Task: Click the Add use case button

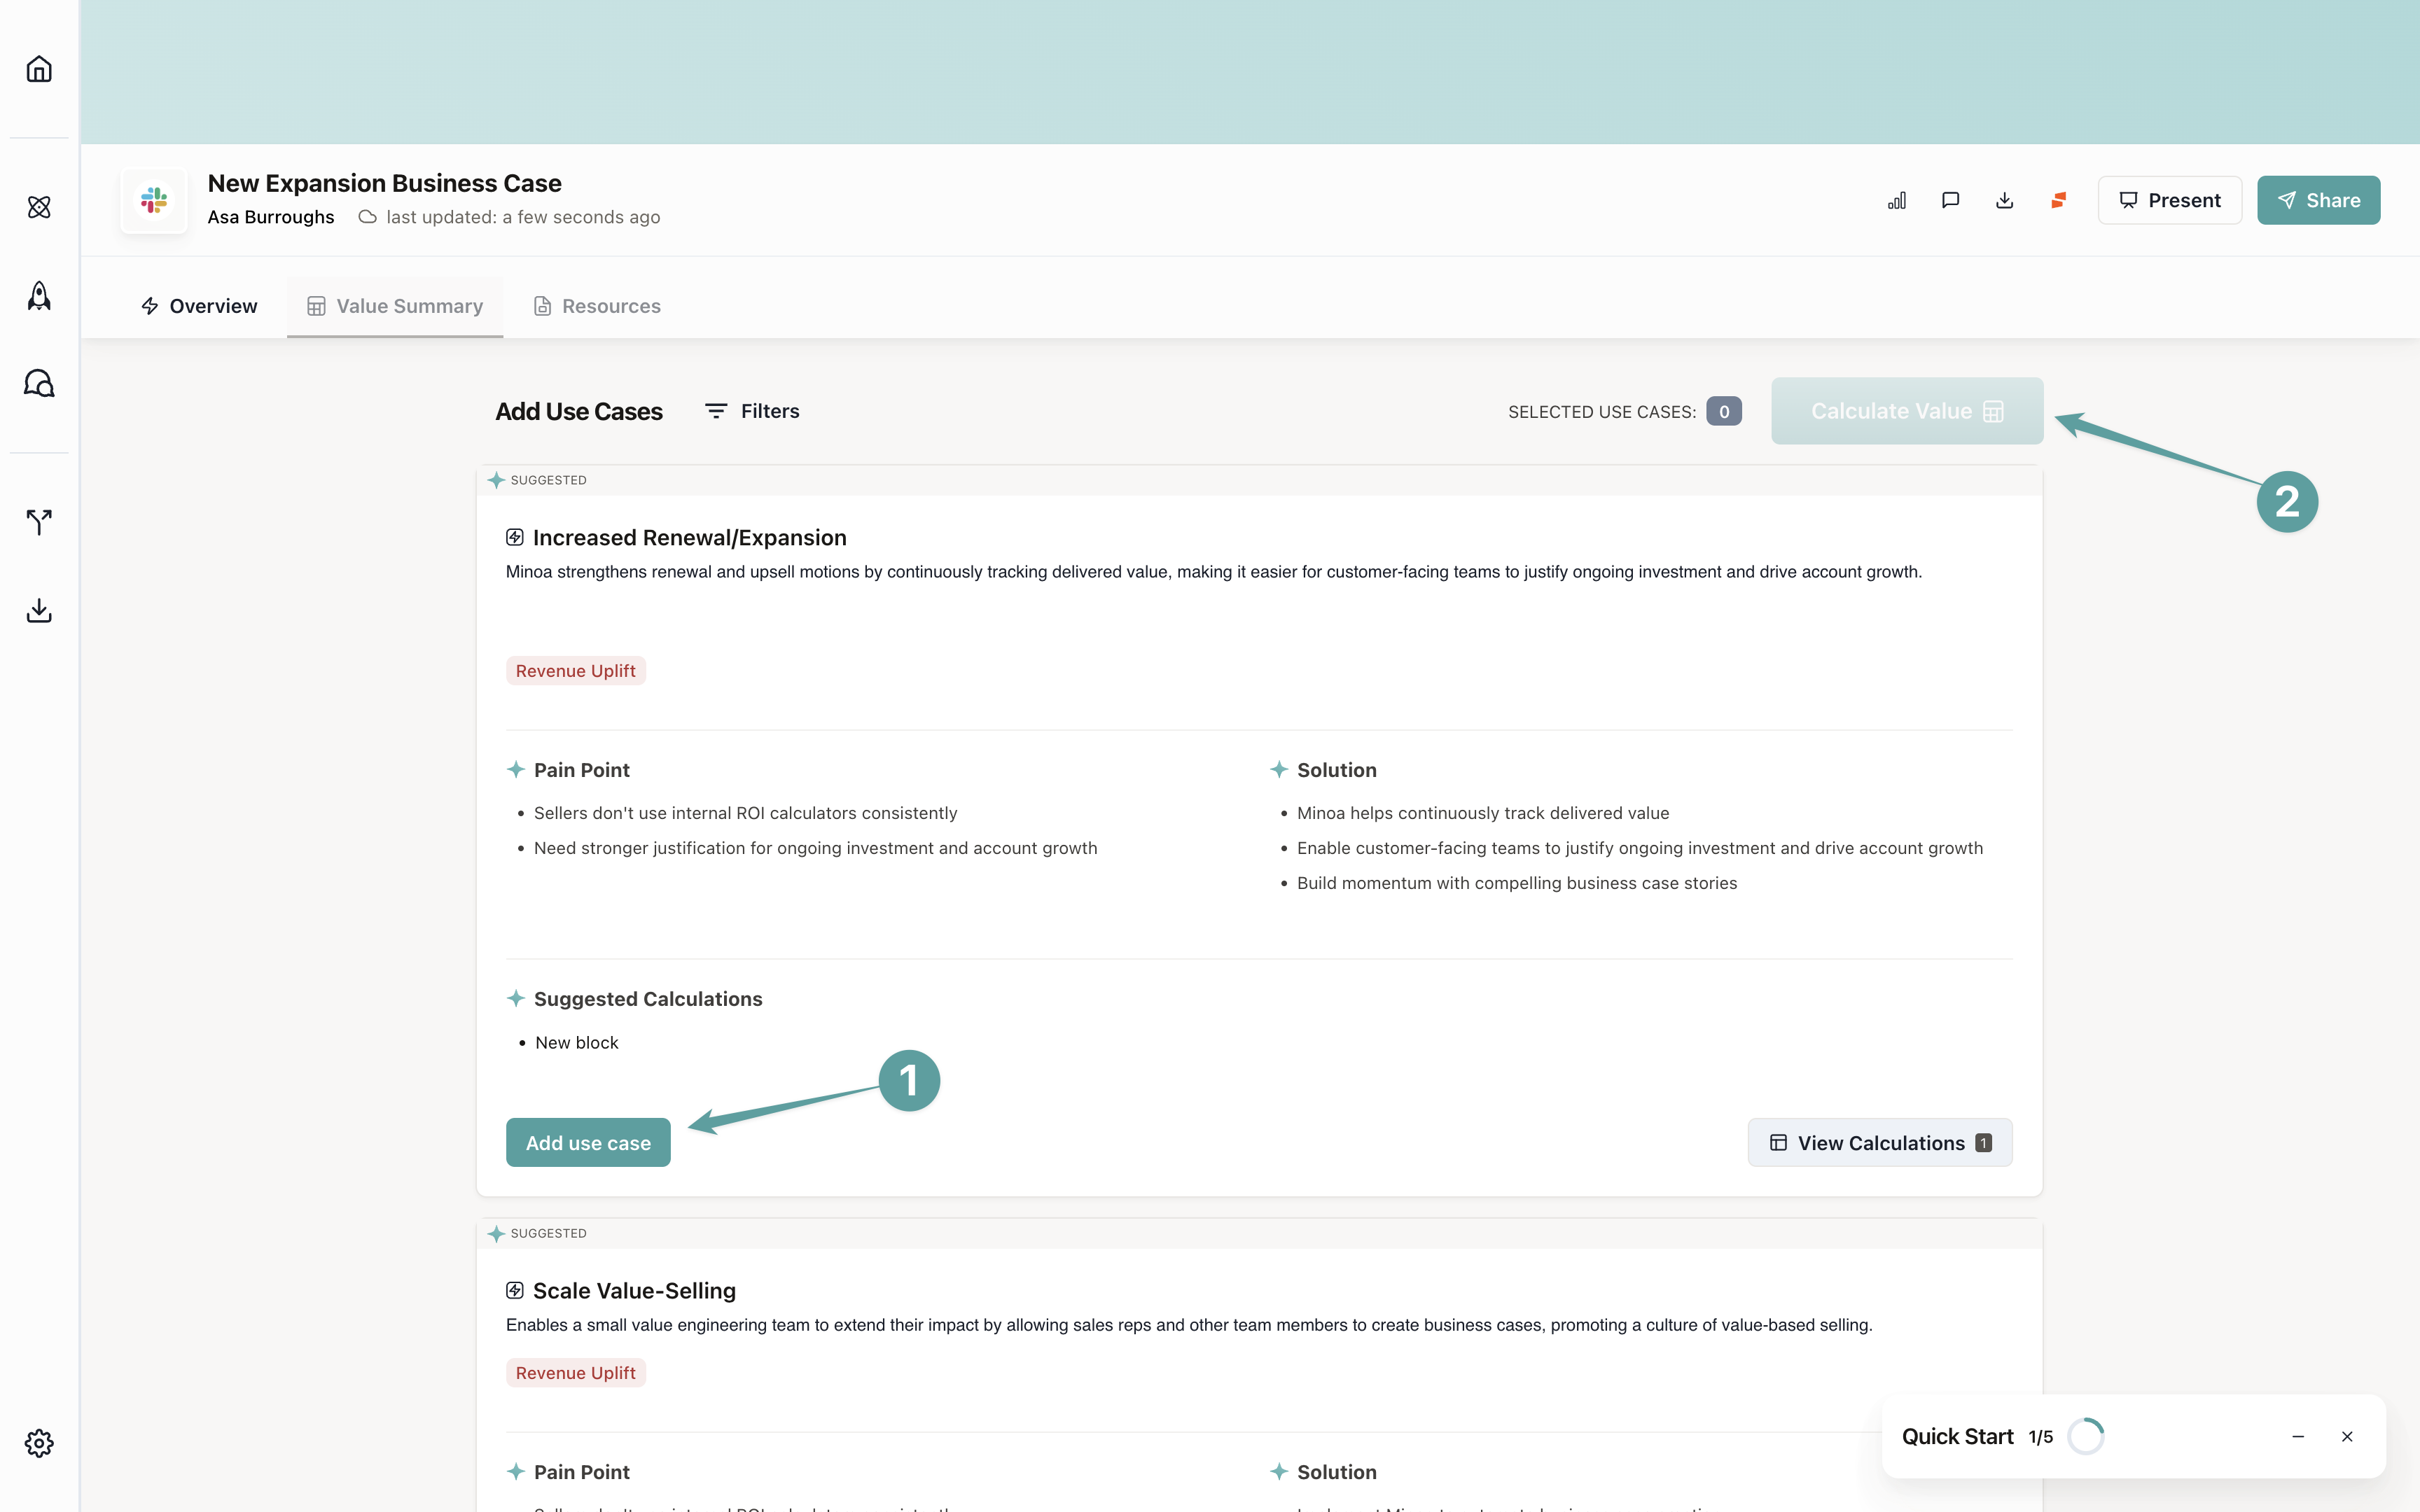Action: pos(588,1142)
